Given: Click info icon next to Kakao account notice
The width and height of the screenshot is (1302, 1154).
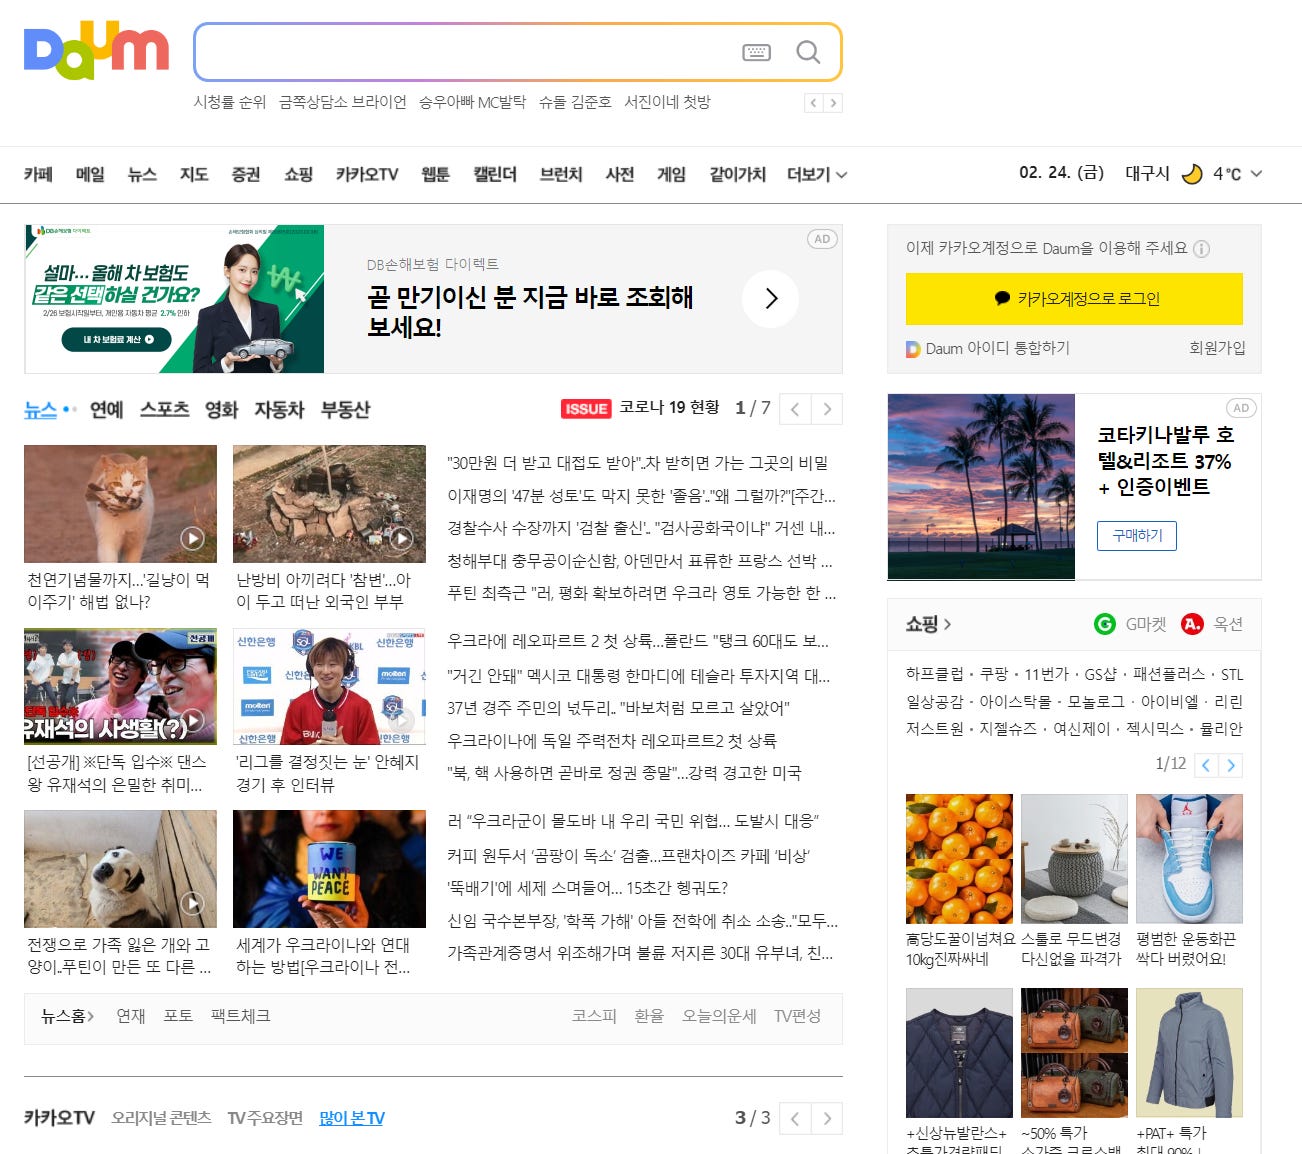Looking at the screenshot, I should click(1202, 249).
